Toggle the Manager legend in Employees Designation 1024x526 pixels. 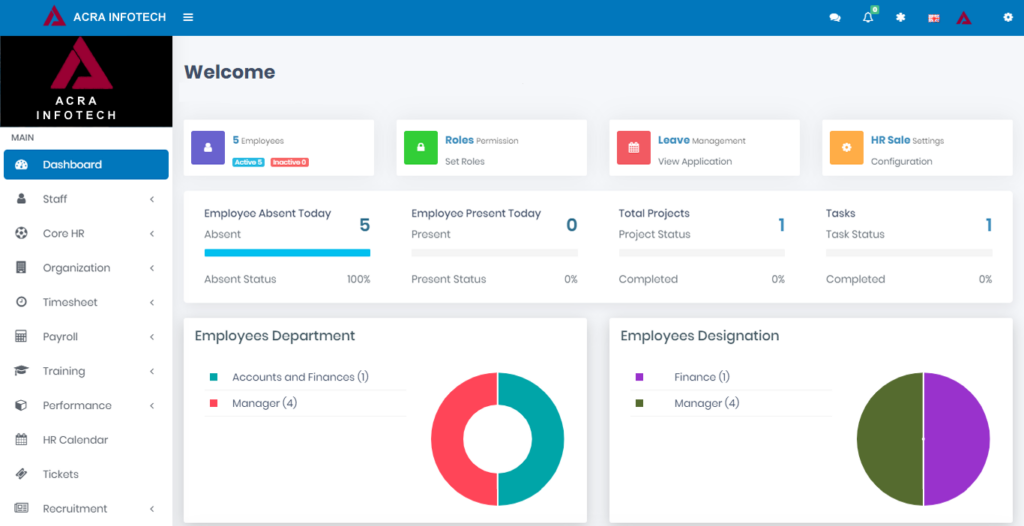pyautogui.click(x=705, y=403)
